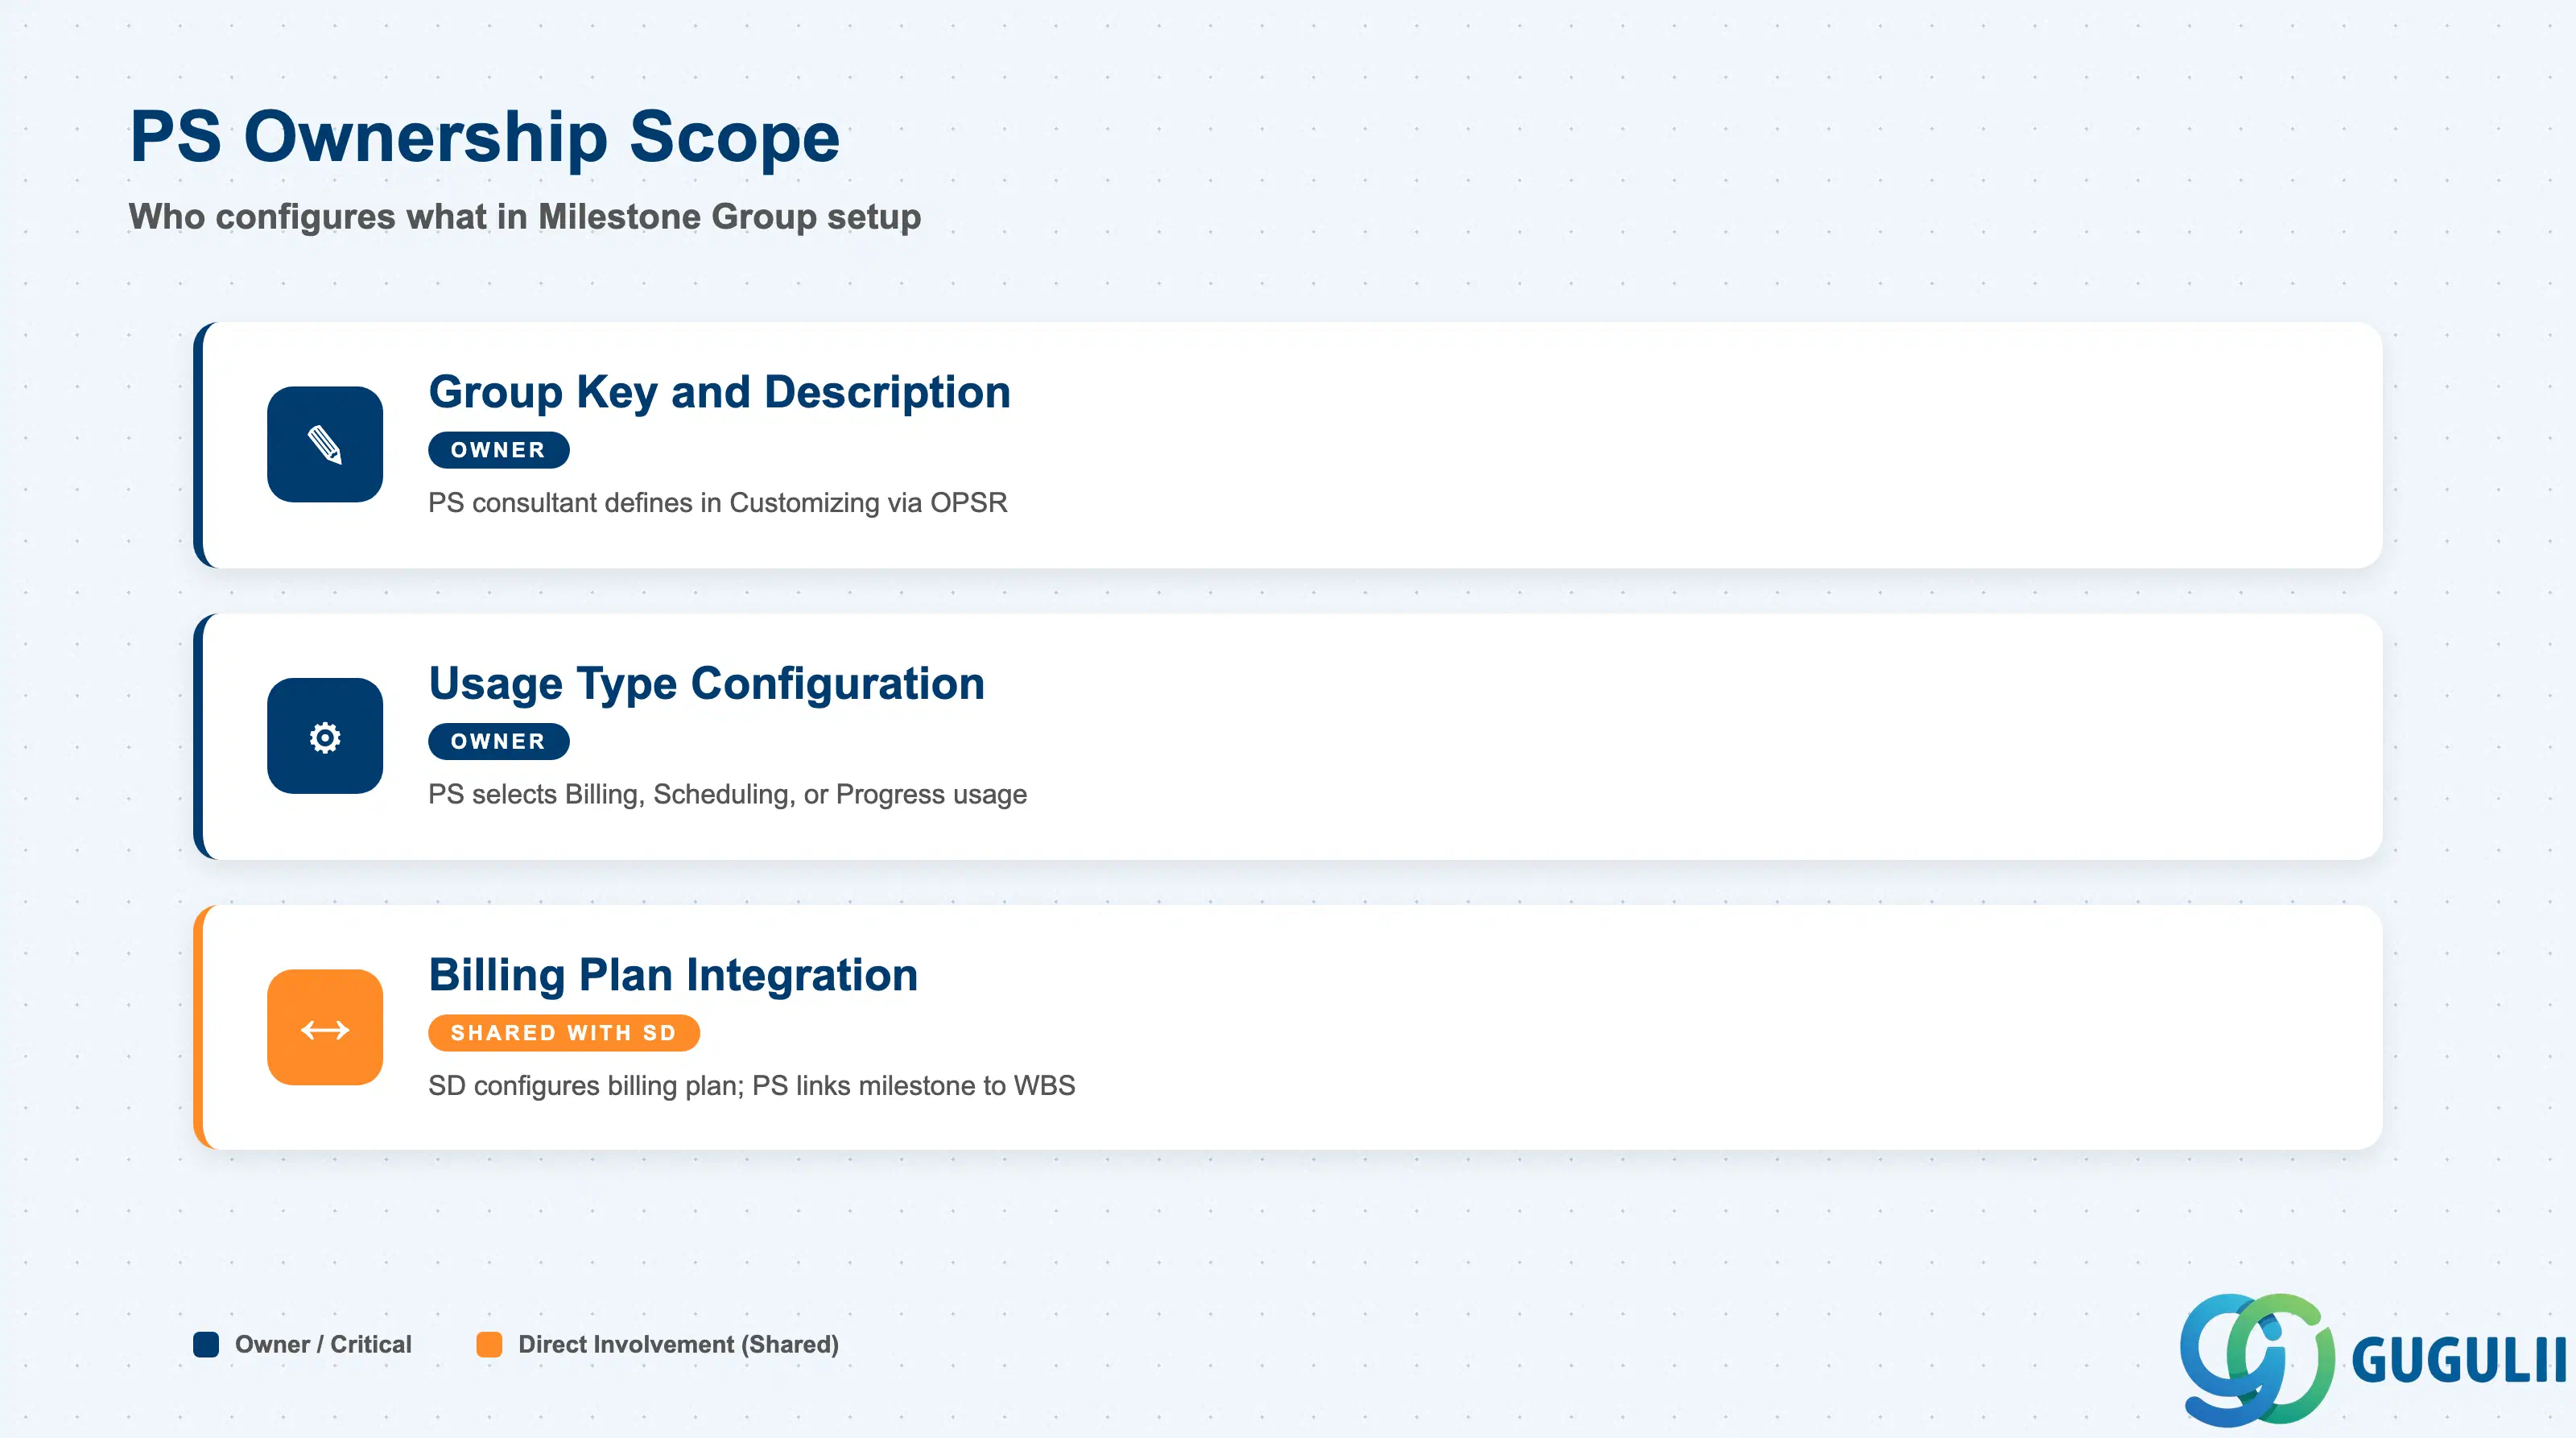The width and height of the screenshot is (2576, 1438).
Task: Click the "Owner / Critical" legend label
Action: (x=323, y=1344)
